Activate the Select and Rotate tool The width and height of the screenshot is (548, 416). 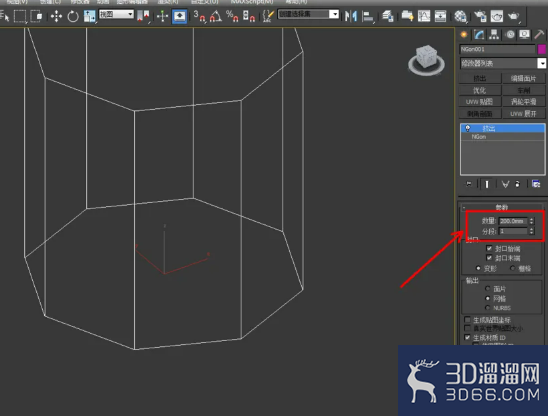(73, 16)
